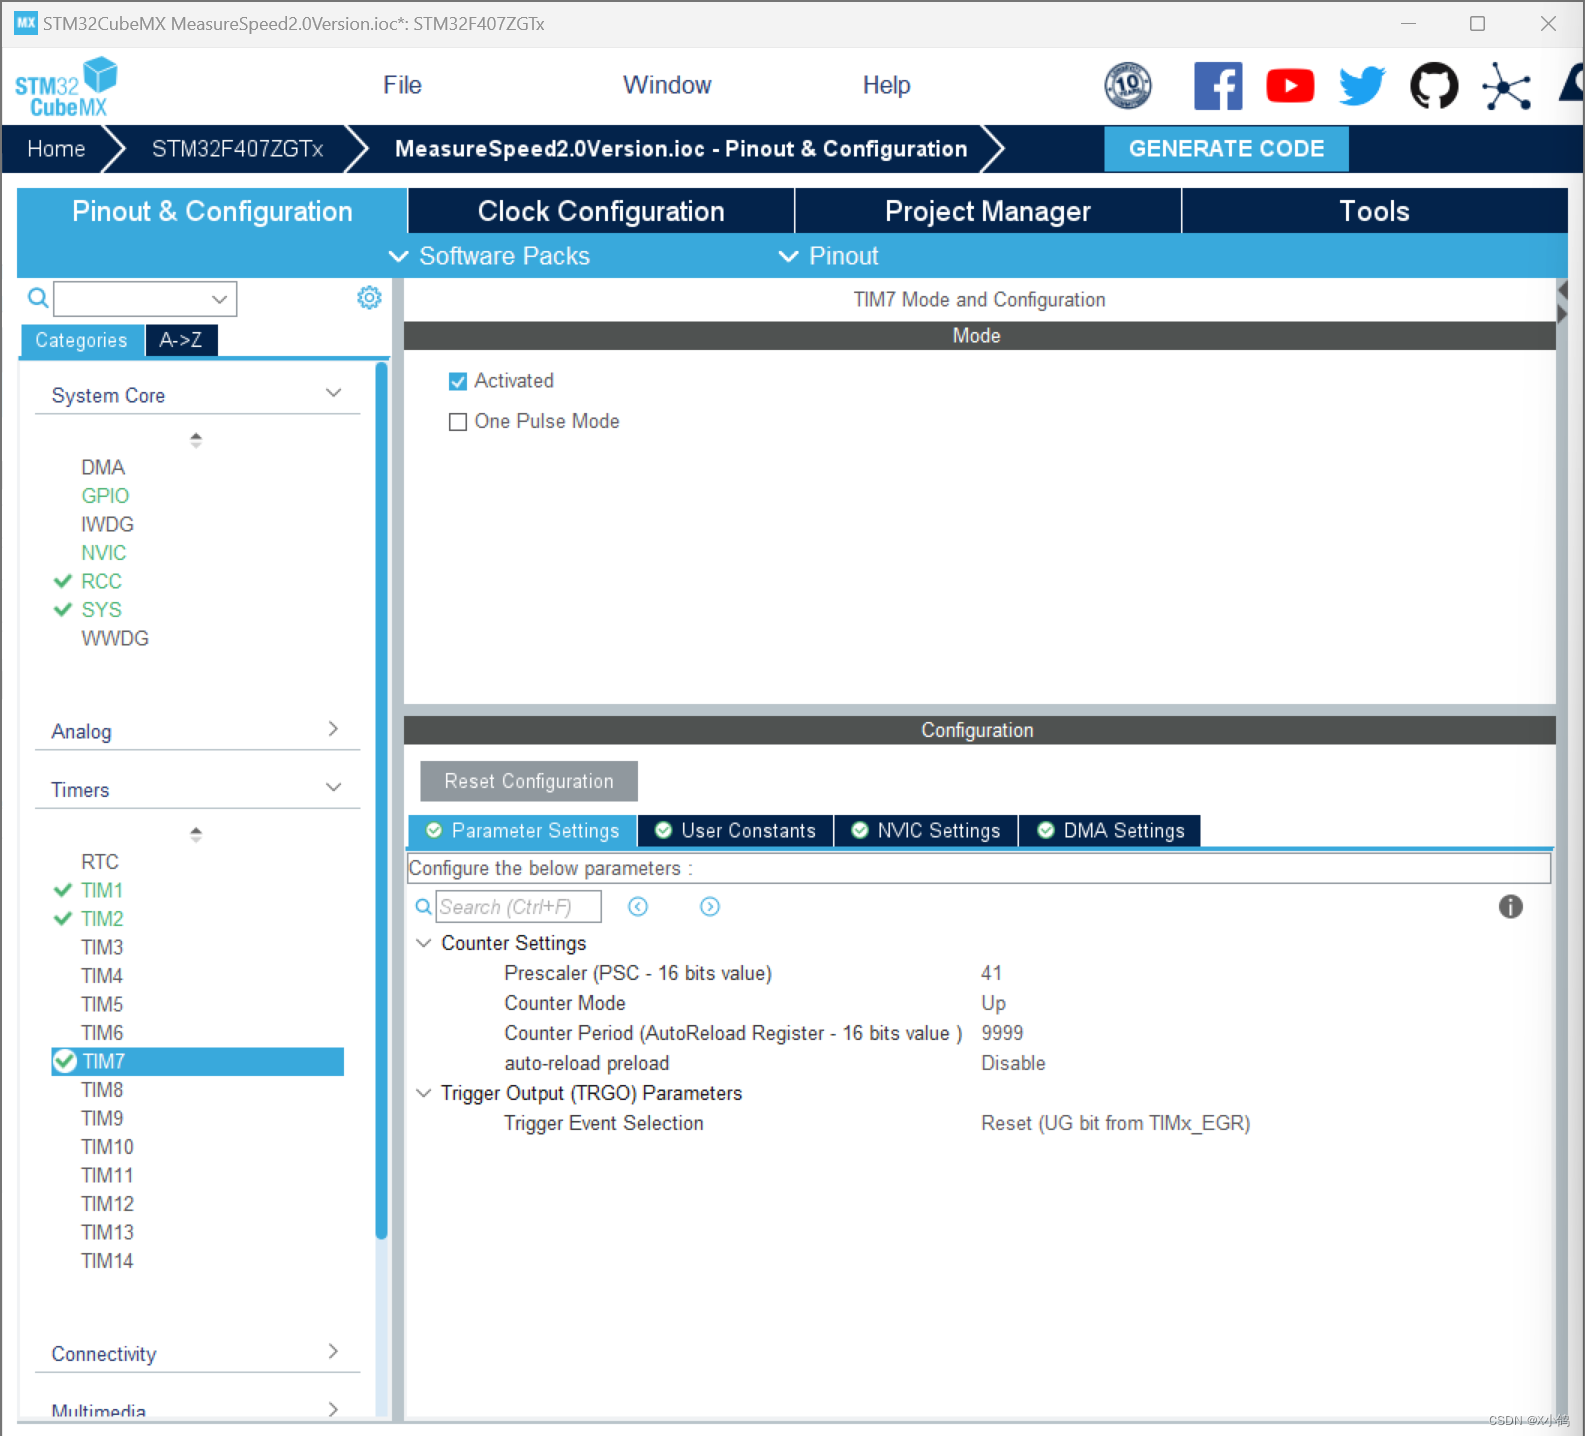Collapse the Counter Settings group

coord(424,943)
